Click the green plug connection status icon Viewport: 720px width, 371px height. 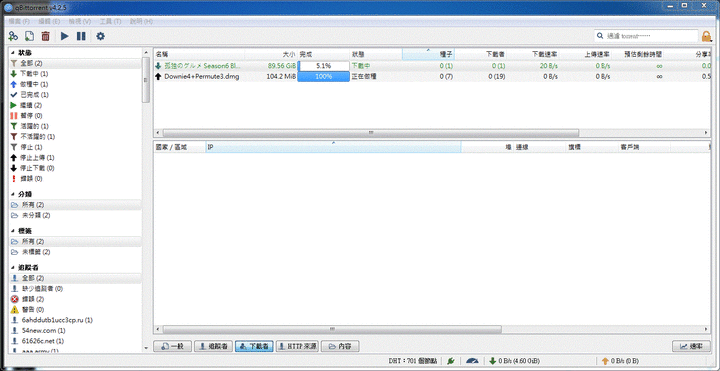(x=450, y=361)
